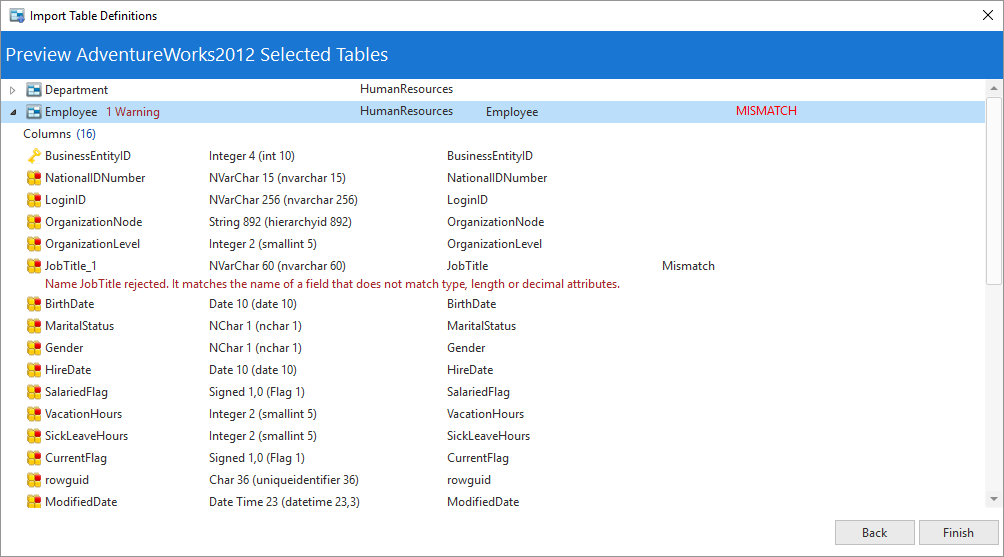Click the Mismatch label in JobTitle row
1004x557 pixels.
(688, 266)
